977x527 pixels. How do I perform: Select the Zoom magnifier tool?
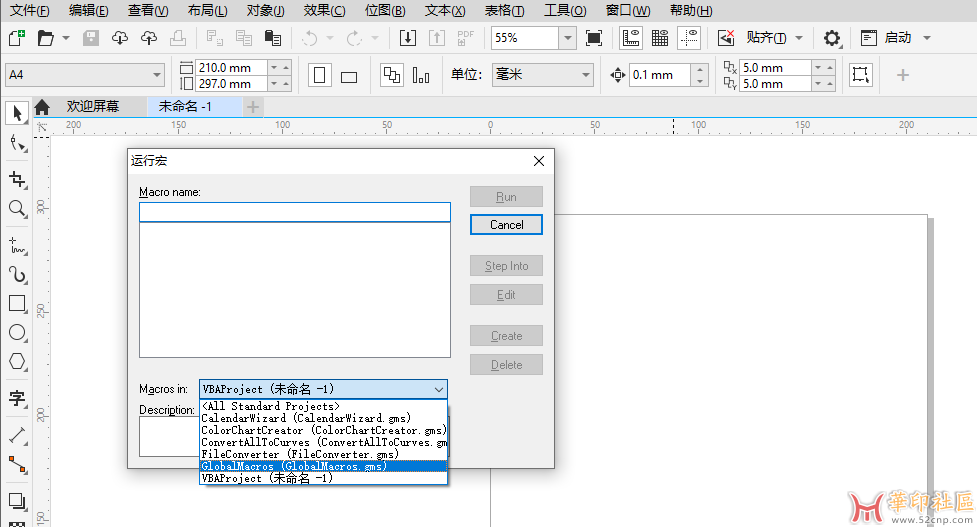[17, 209]
